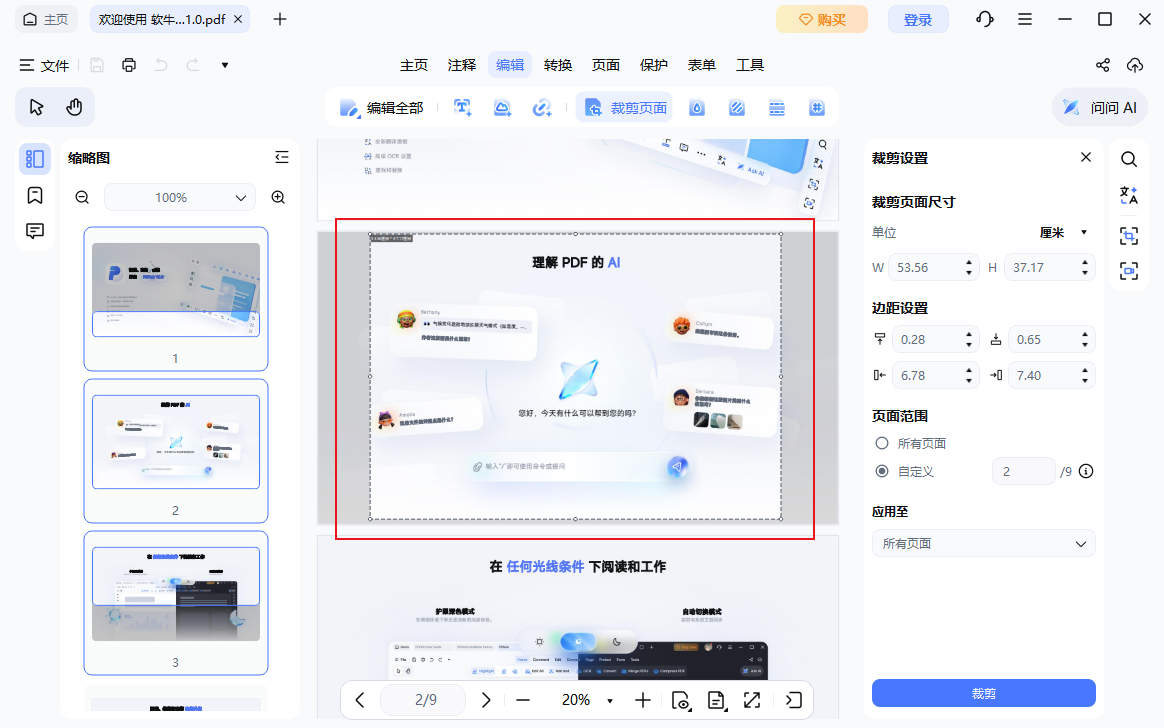Open the 文件 menu

(45, 65)
